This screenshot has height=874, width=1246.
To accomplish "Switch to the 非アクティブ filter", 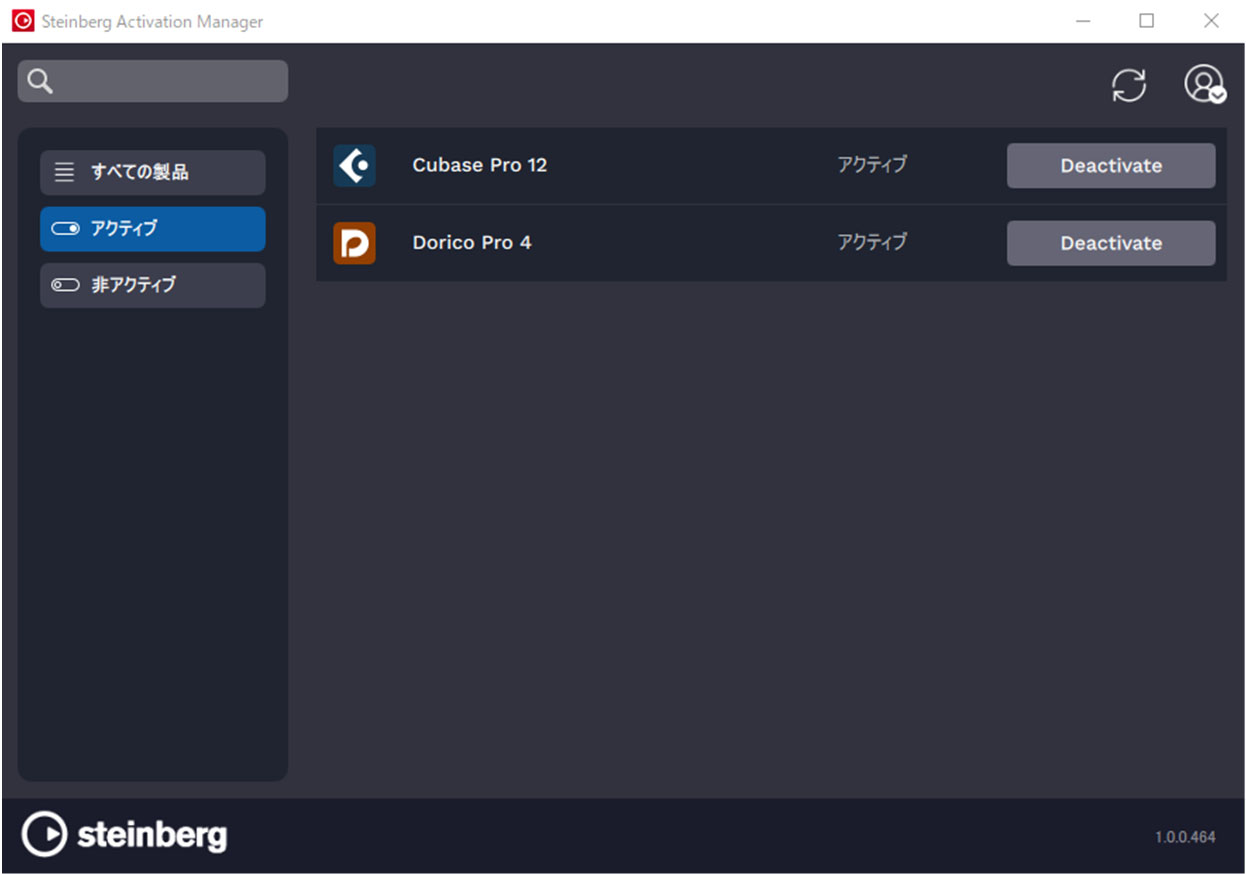I will click(x=152, y=285).
